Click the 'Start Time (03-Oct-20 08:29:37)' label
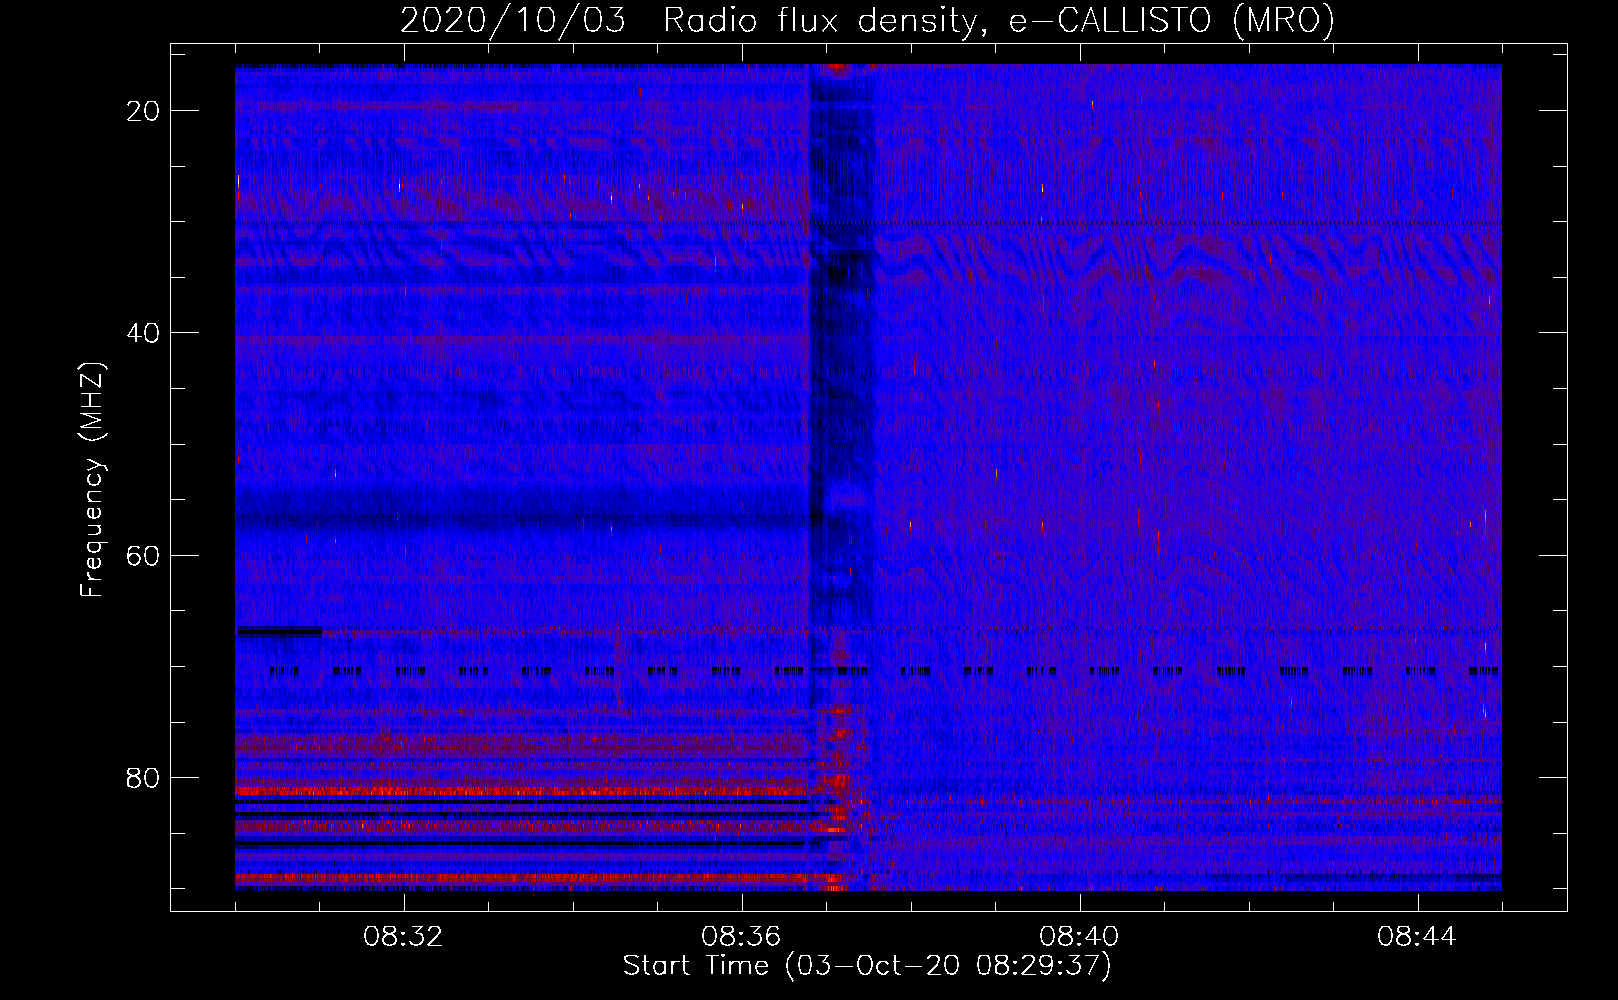Screen dimensions: 1618x1000 867,966
